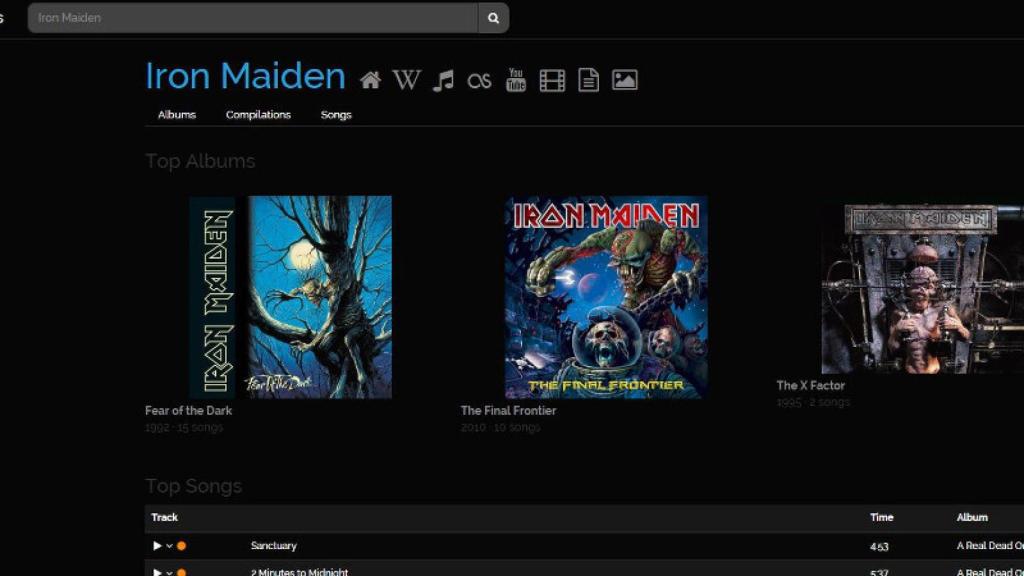Play the Sanctuary track

[157, 546]
